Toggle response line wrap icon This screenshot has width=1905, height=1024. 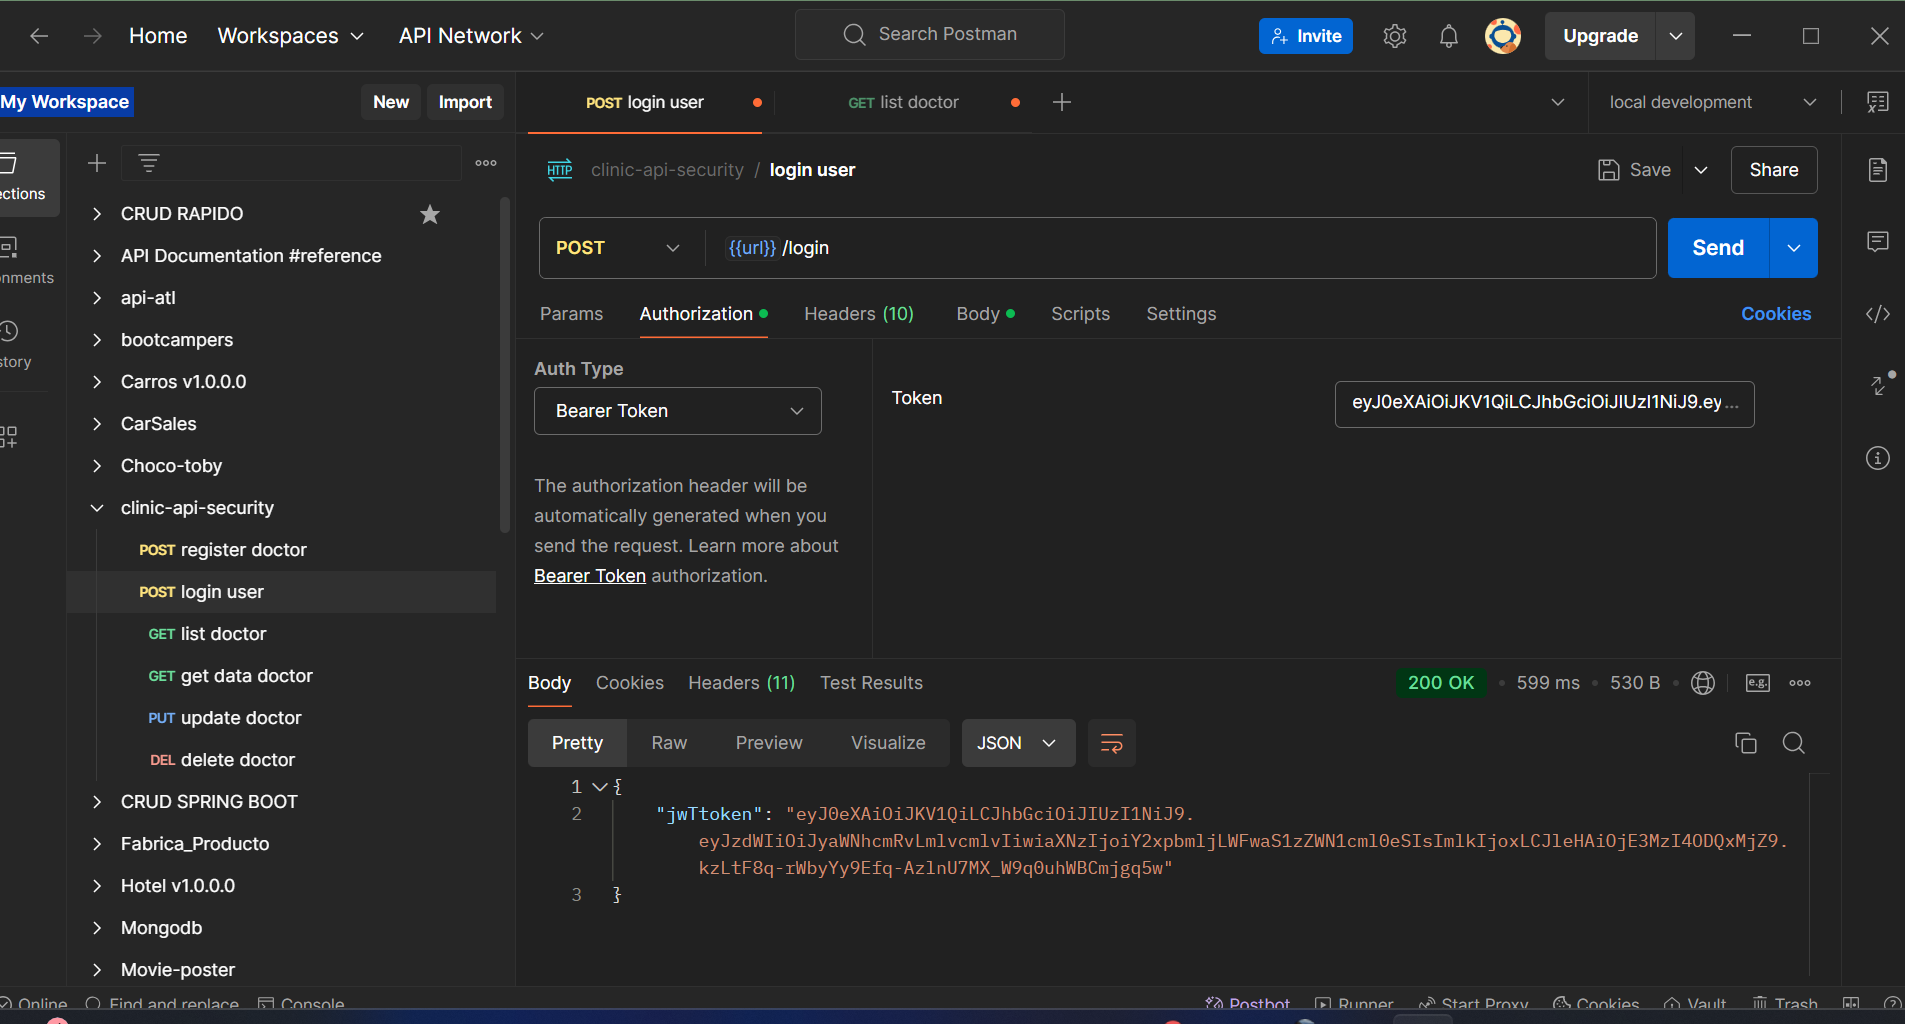pyautogui.click(x=1112, y=743)
